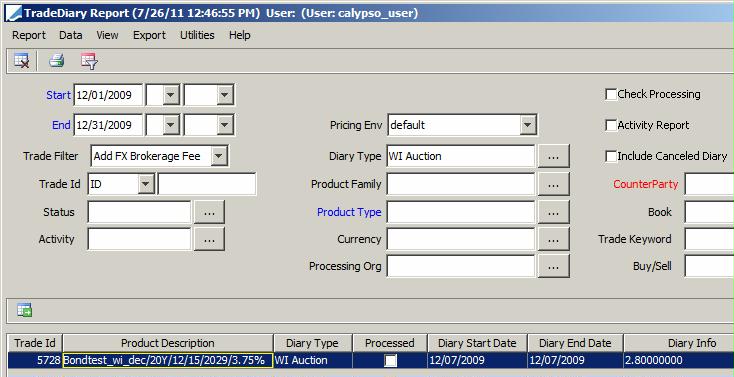Click the app icon in title bar
Screen dimensions: 734x377
tap(13, 13)
